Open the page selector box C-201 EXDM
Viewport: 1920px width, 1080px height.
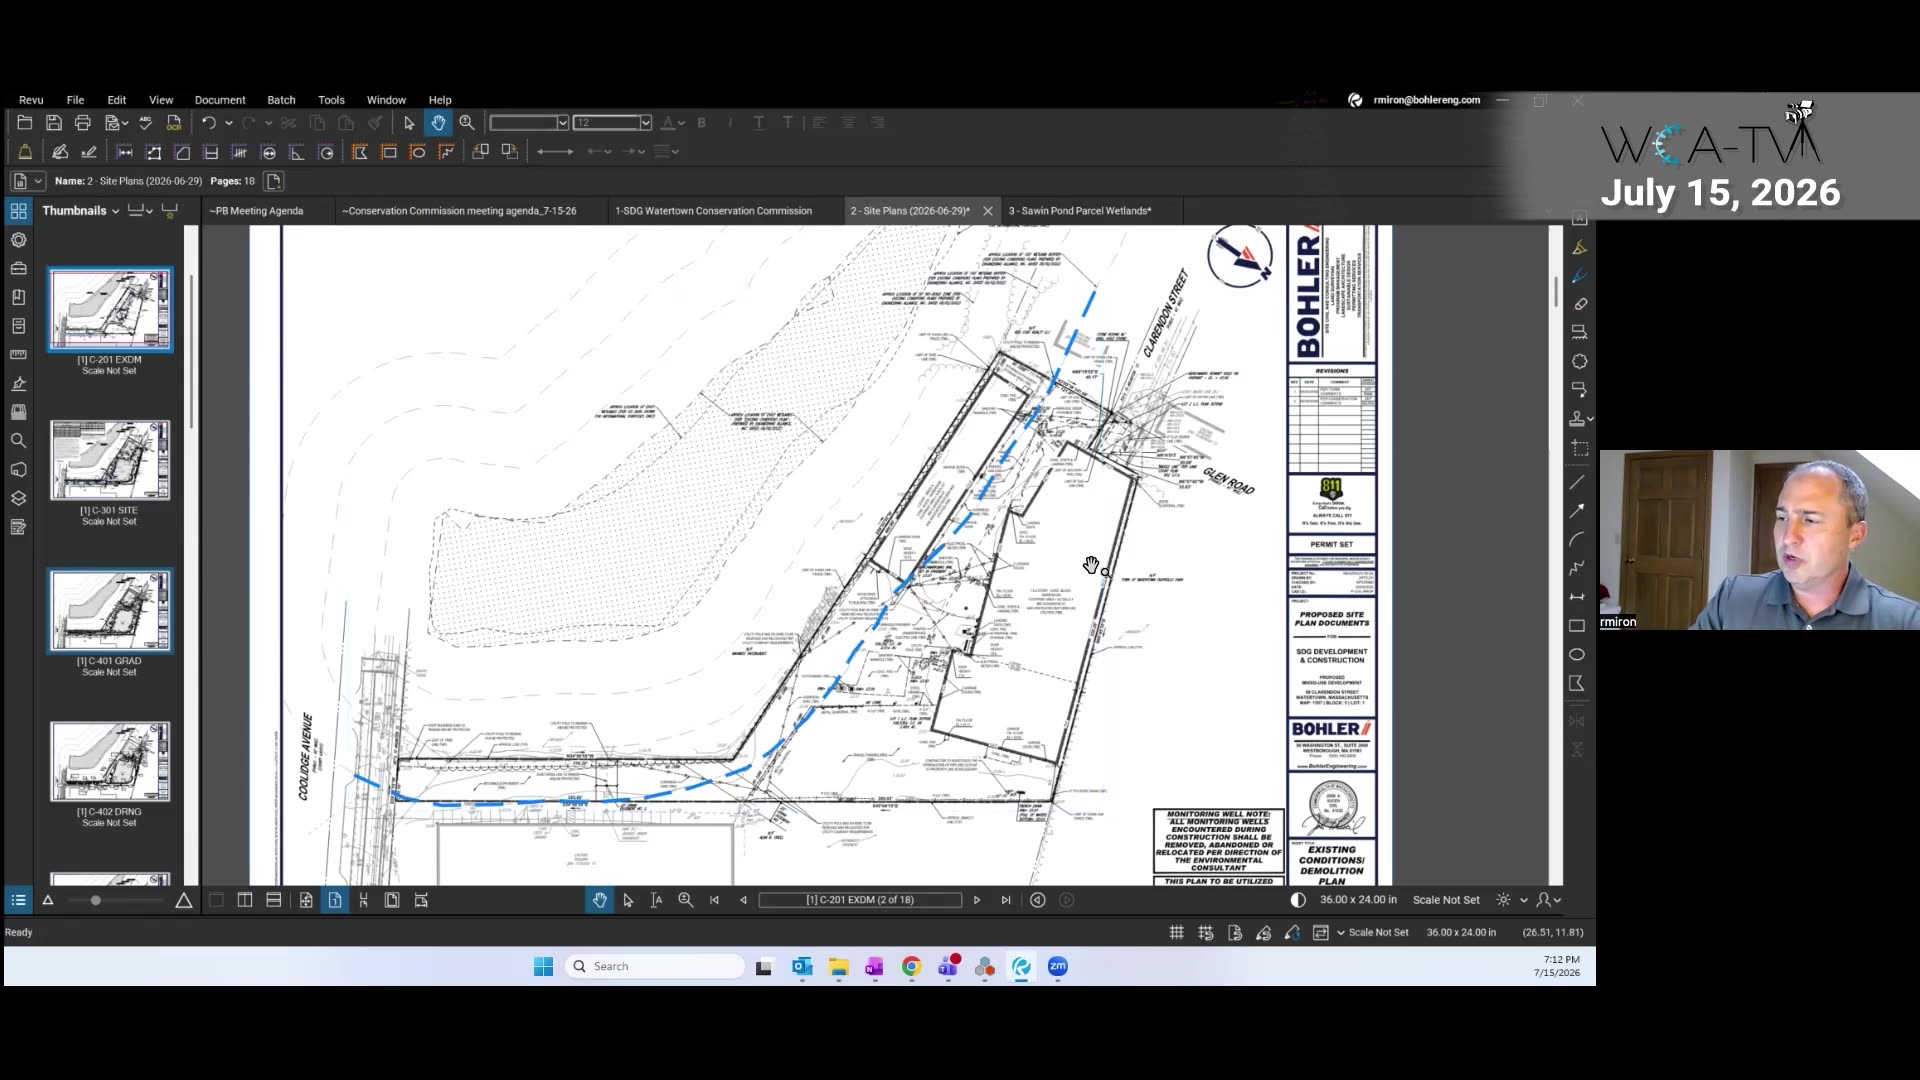tap(860, 900)
